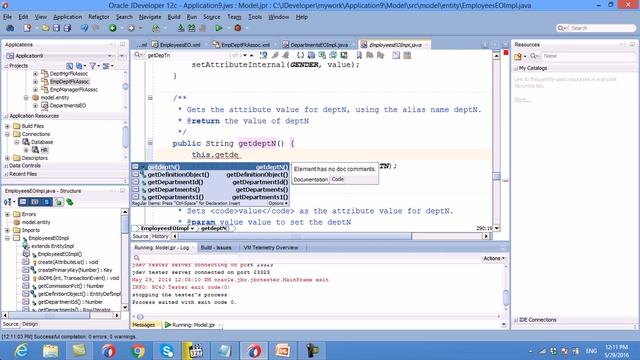Click the binoculars icon in main toolbar

tap(10, 28)
